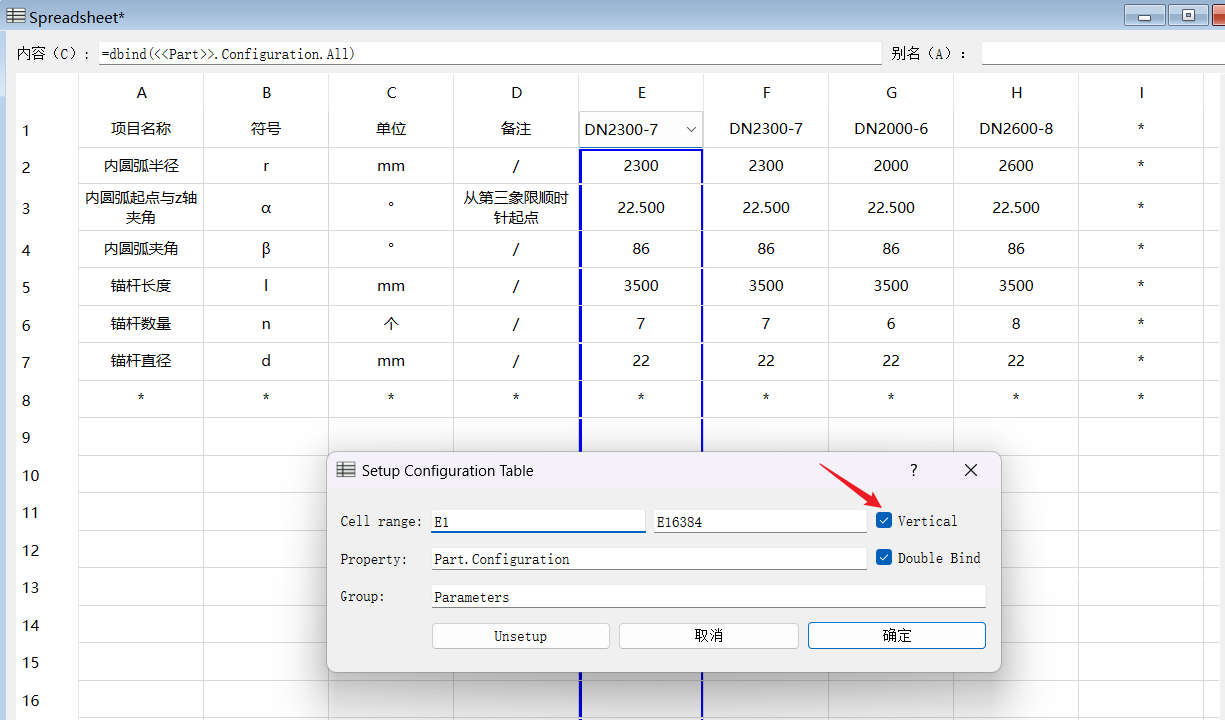Image resolution: width=1225 pixels, height=720 pixels.
Task: Click symbol α in column B
Action: (x=266, y=208)
